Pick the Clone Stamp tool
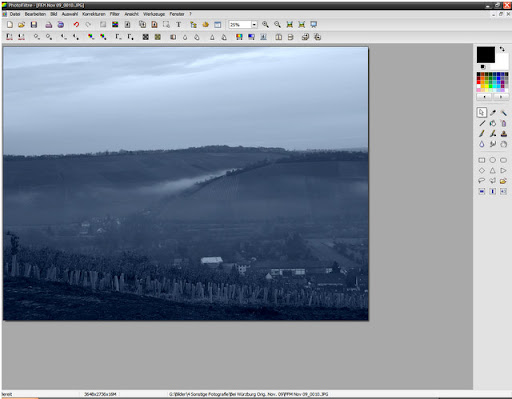This screenshot has width=512, height=399. (503, 134)
